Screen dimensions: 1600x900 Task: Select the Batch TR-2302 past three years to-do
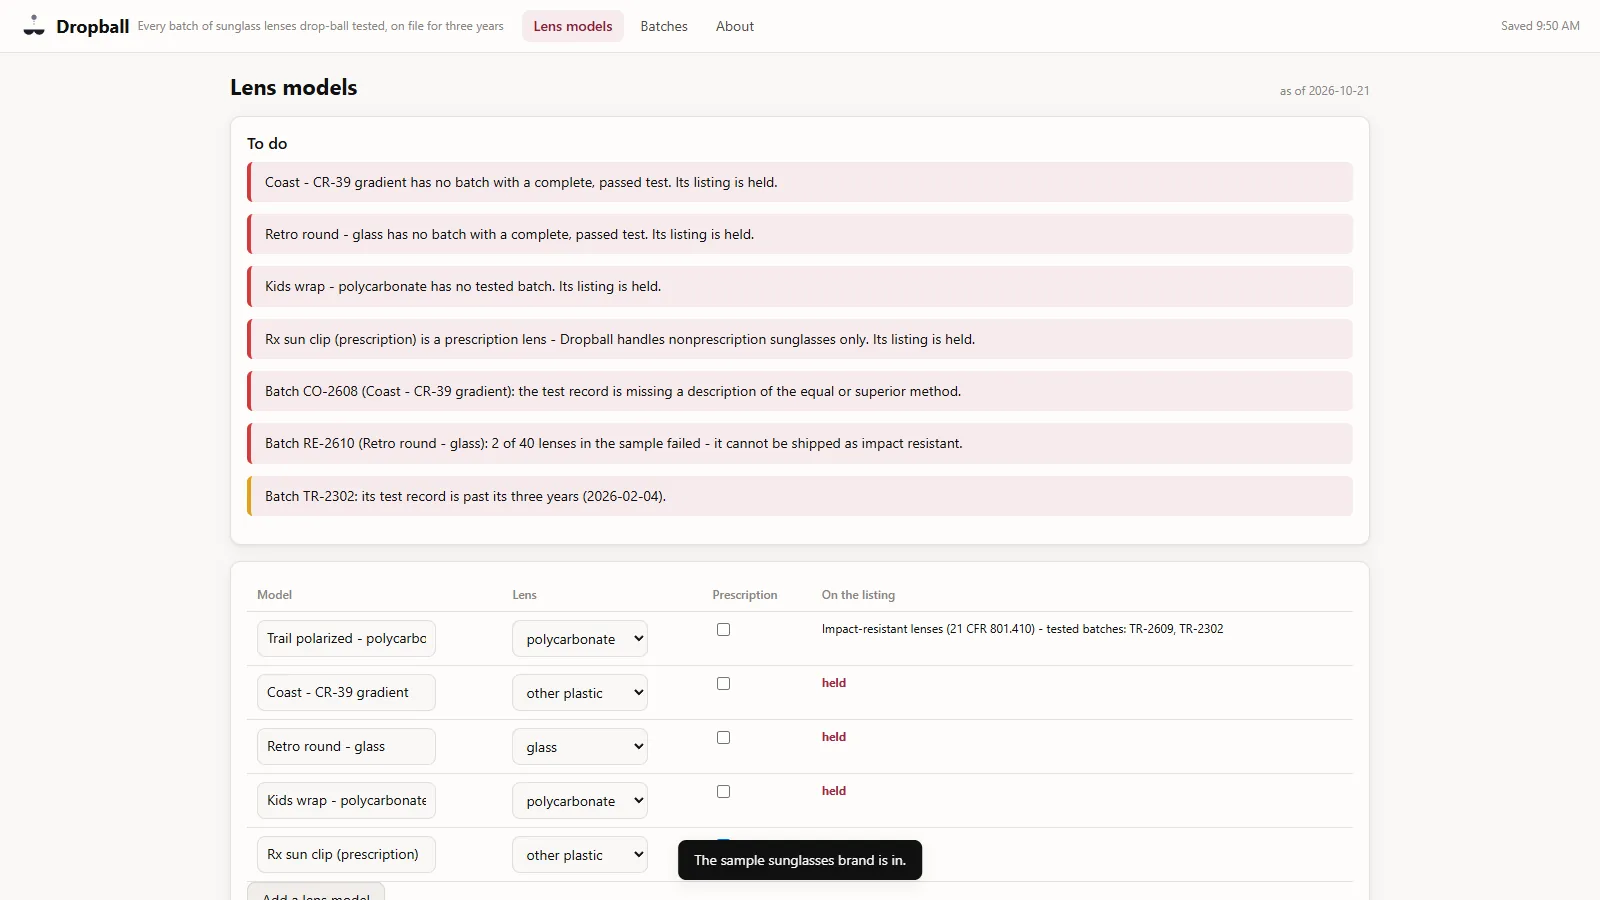(800, 496)
